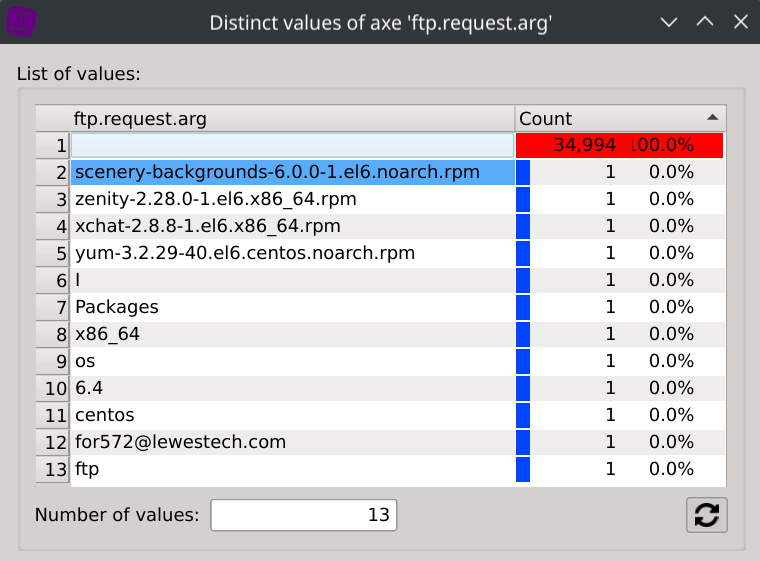
Task: Click row header number 1
Action: click(53, 145)
